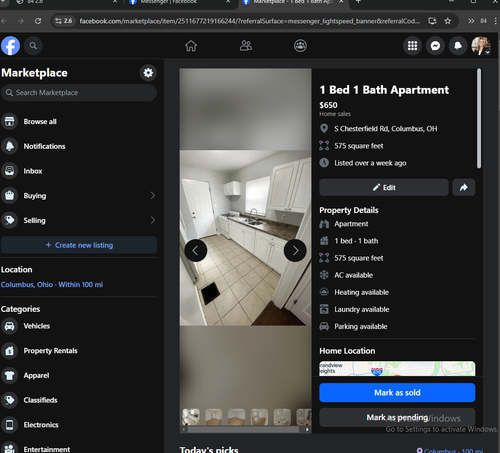
Task: Expand the Selling section chevron
Action: point(153,220)
